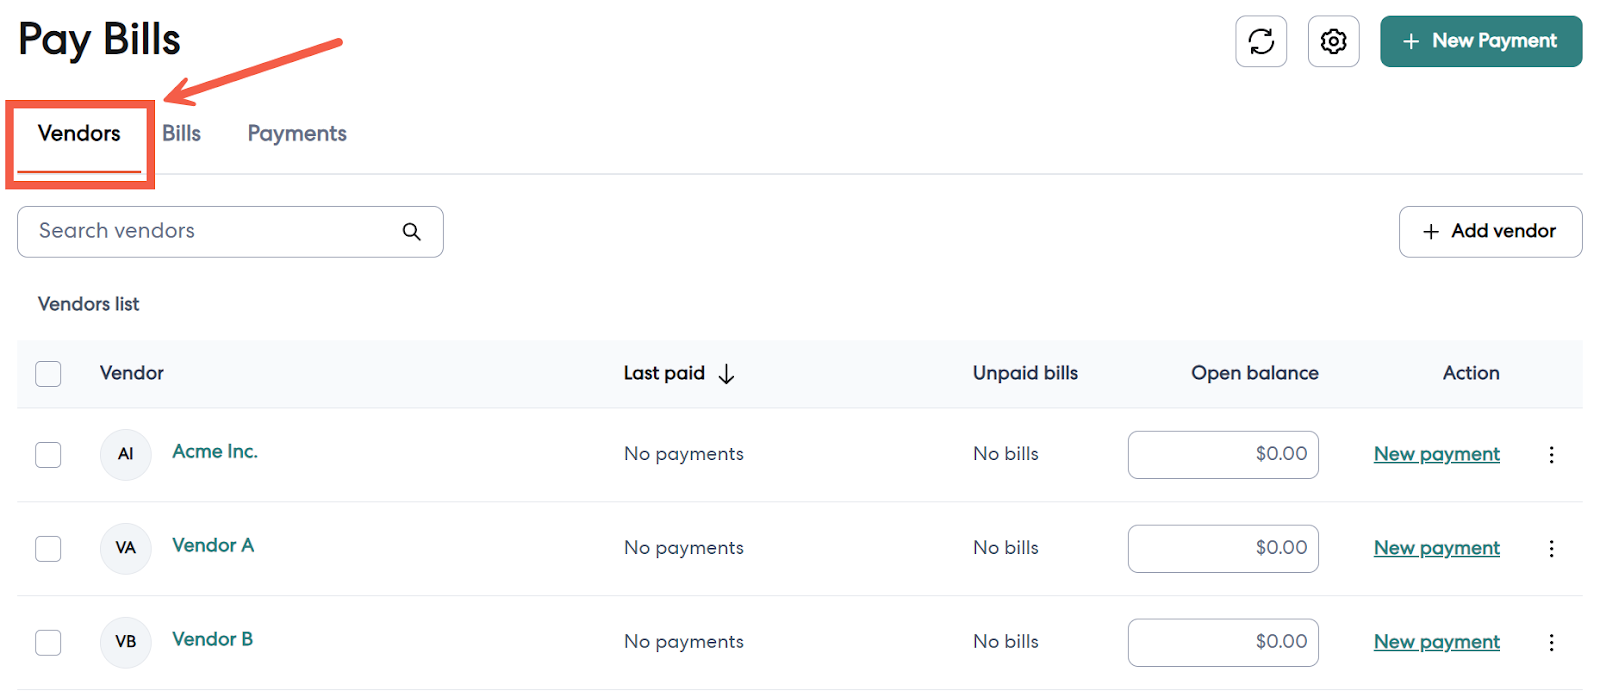Viewport: 1600px width, 697px height.
Task: Click Vendor A open balance field
Action: tap(1222, 549)
